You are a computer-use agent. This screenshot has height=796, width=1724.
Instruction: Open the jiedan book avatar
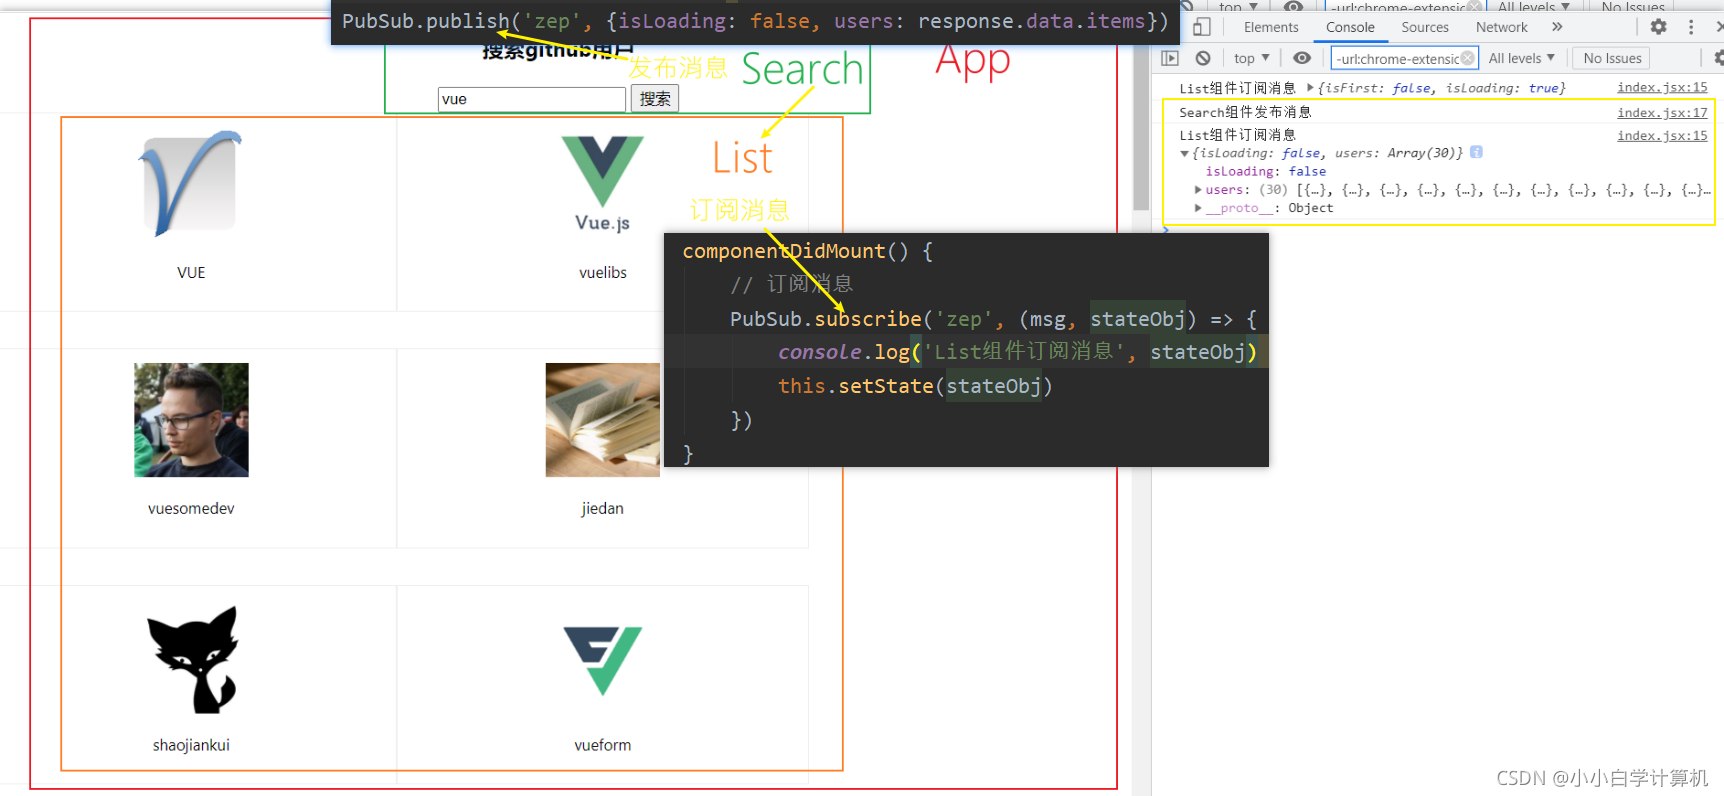pos(602,420)
